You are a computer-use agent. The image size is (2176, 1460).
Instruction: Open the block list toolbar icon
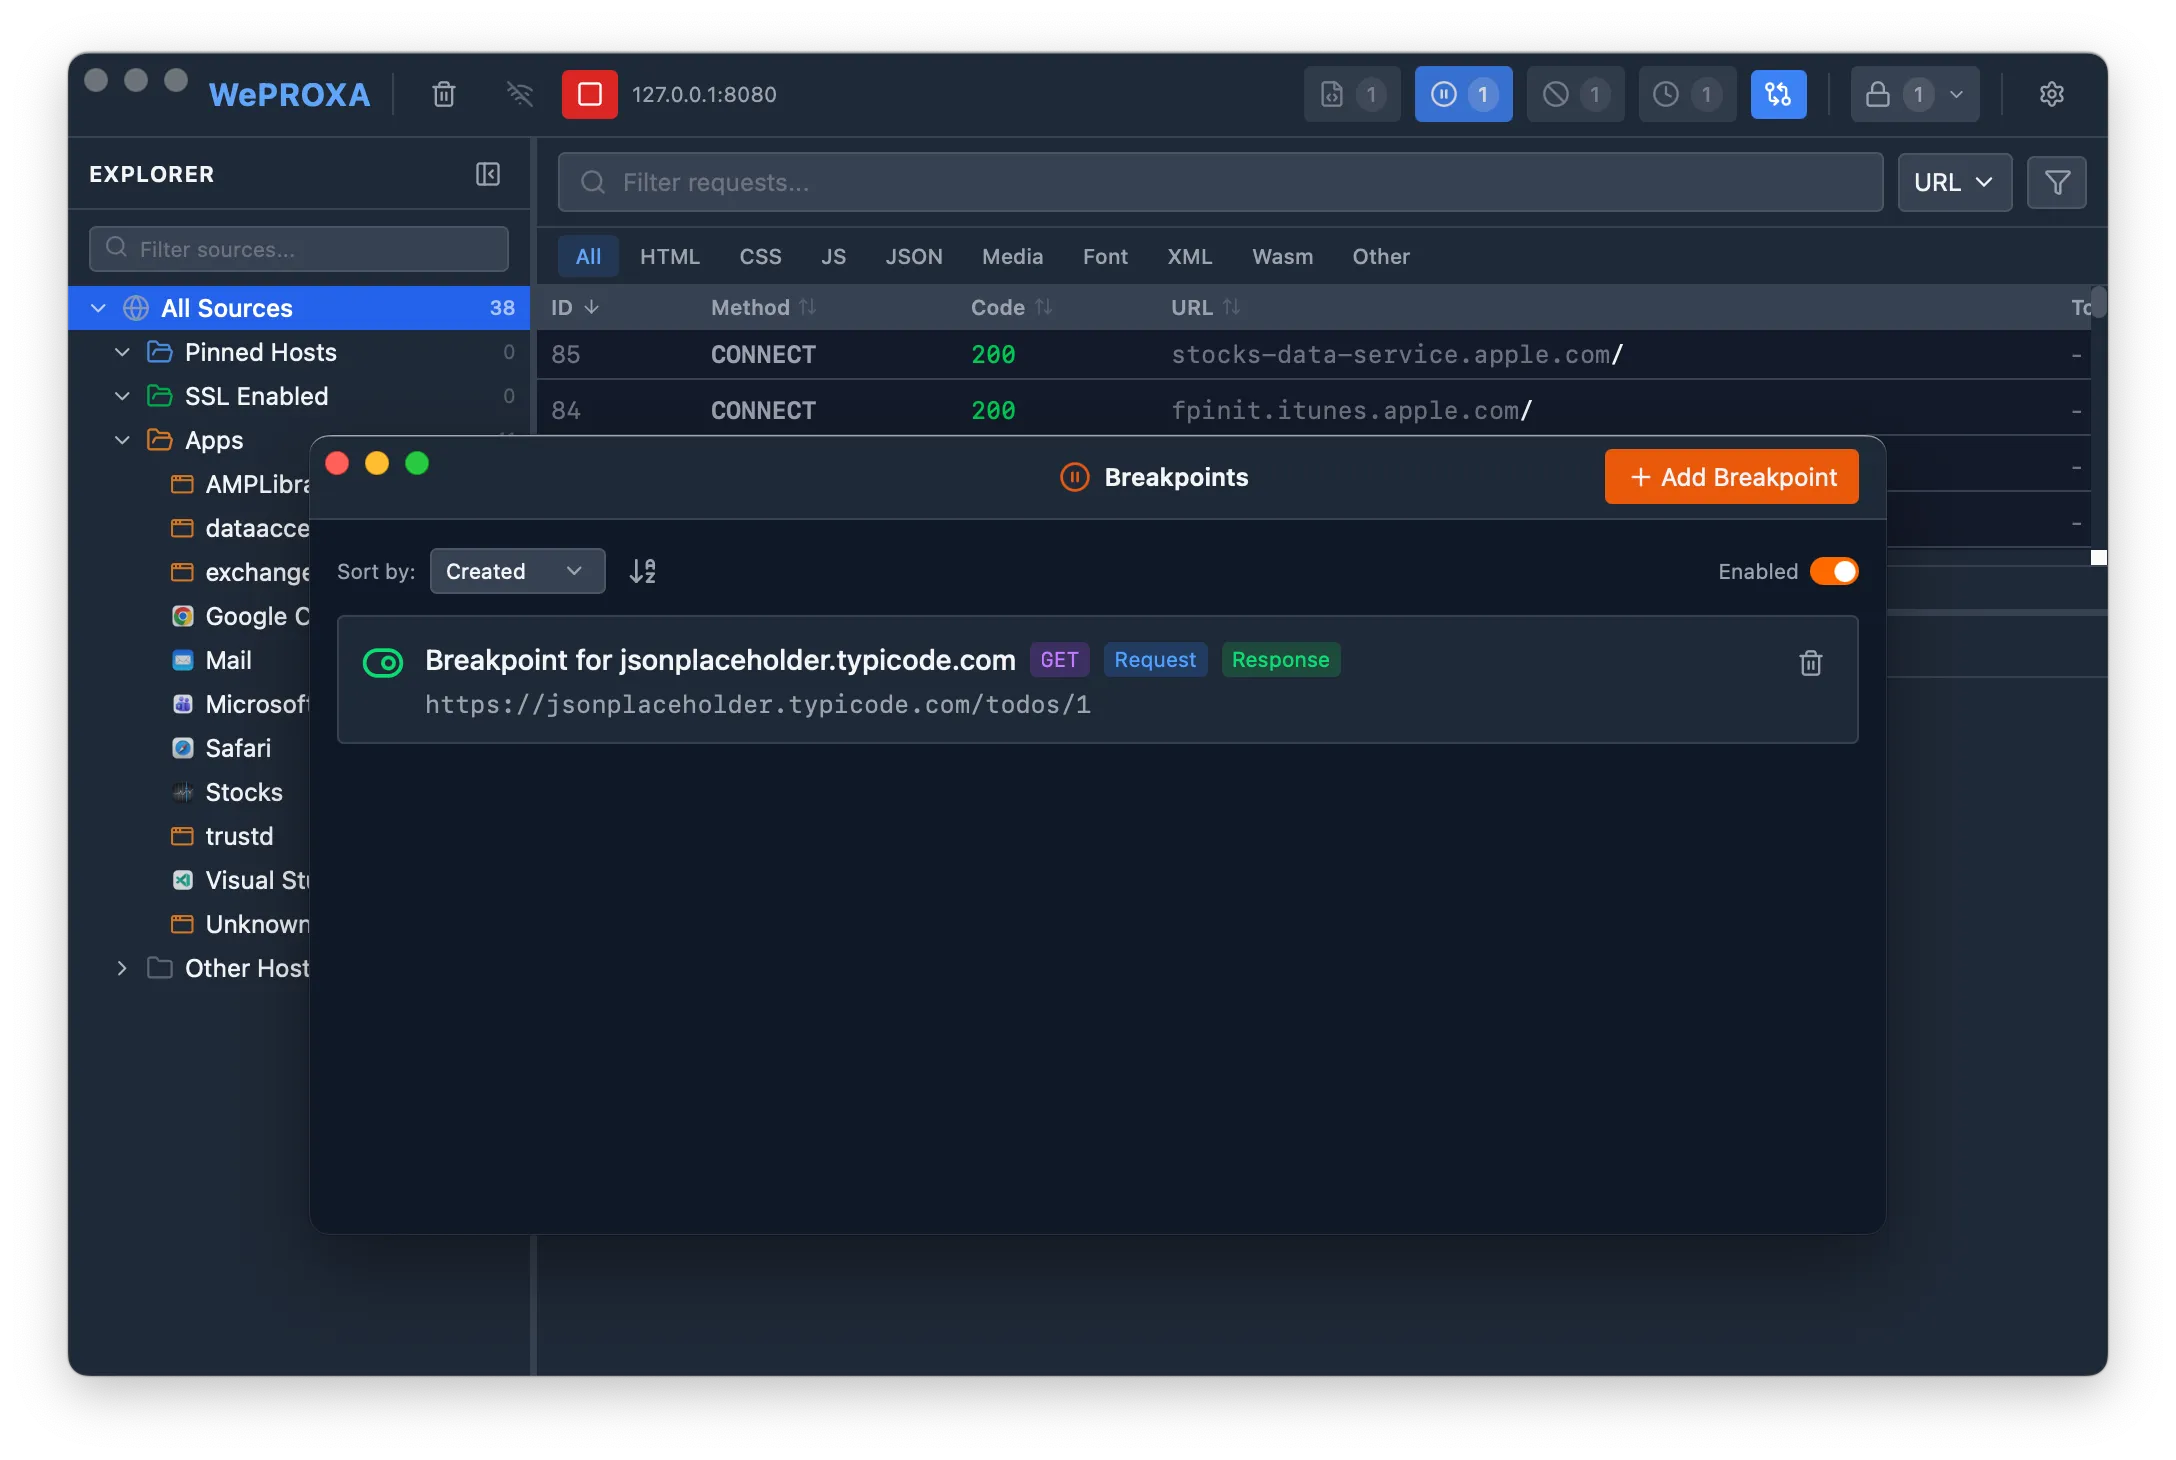pos(1575,94)
